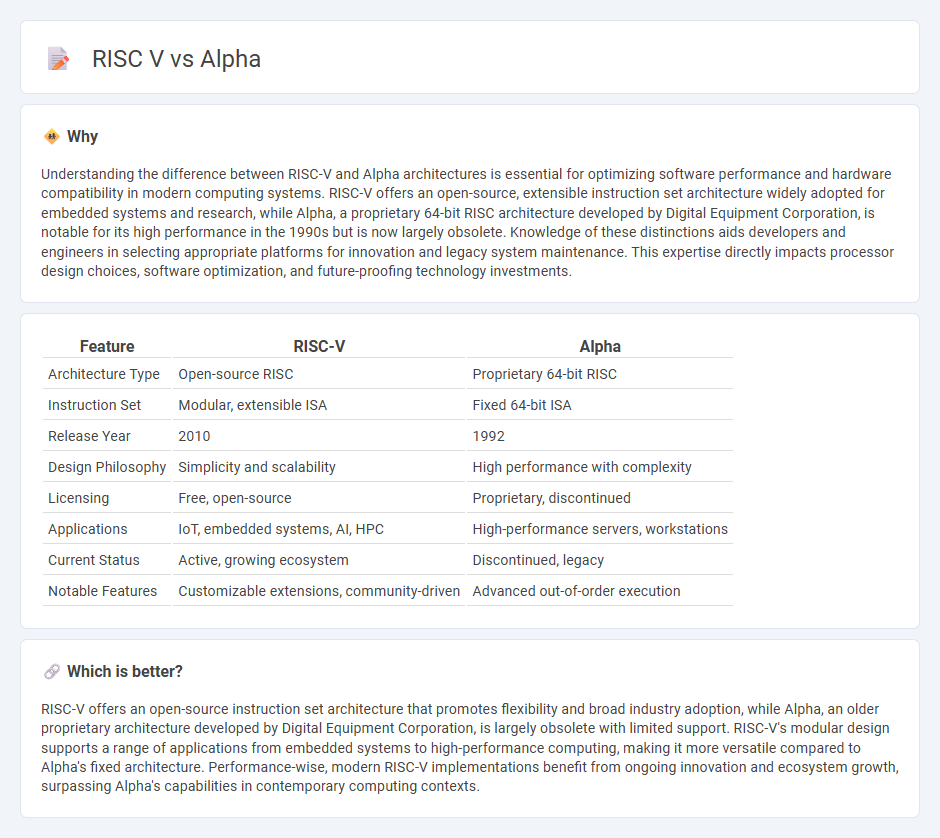Click the 'Simplicity and scalability' cell
Viewport: 940px width, 838px height.
[x=319, y=467]
